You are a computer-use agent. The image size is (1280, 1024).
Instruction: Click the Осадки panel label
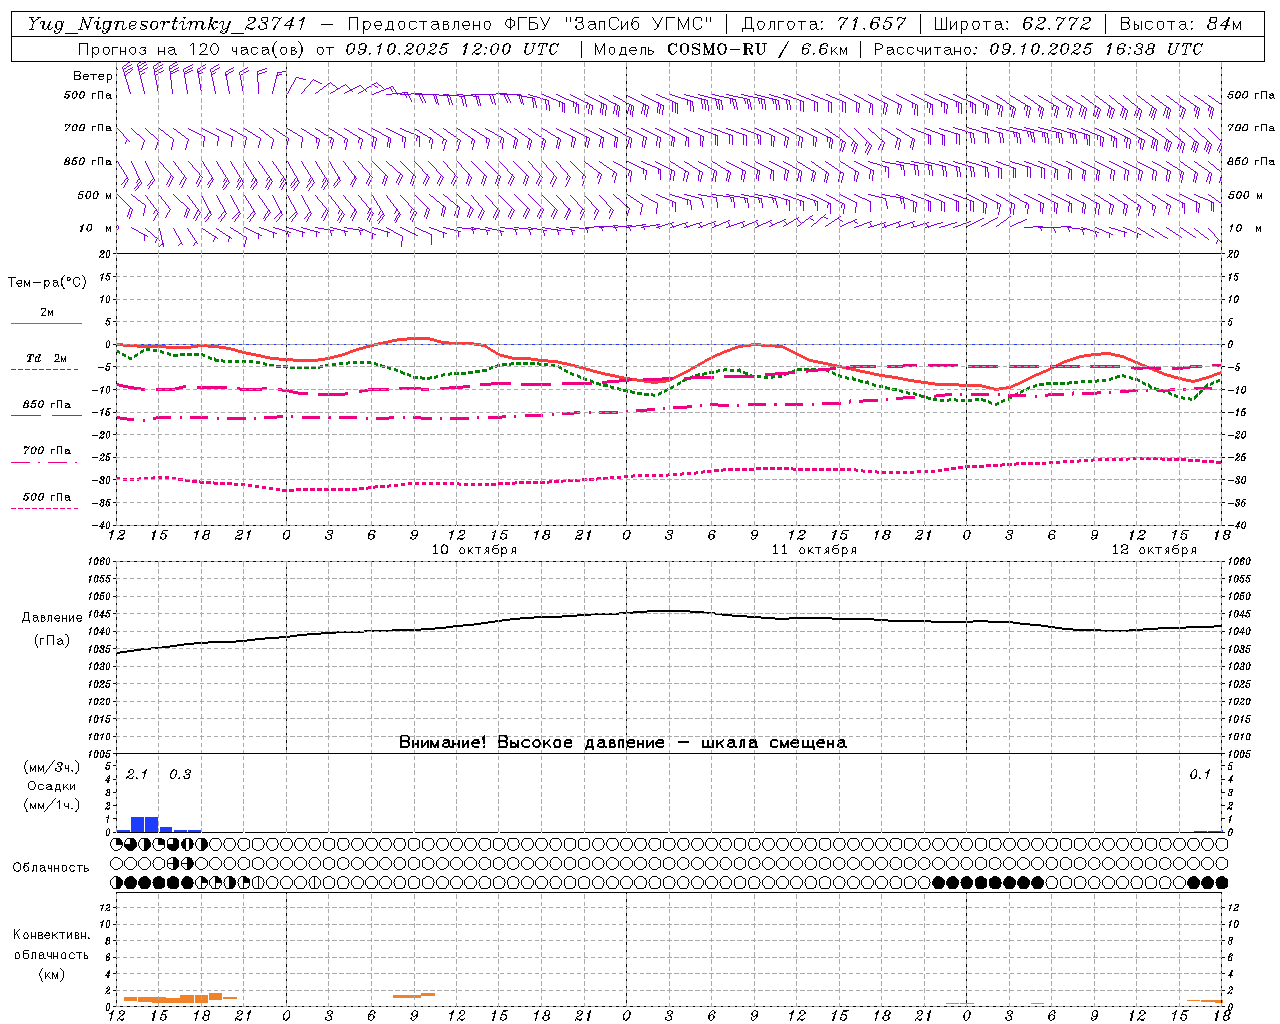tap(51, 786)
